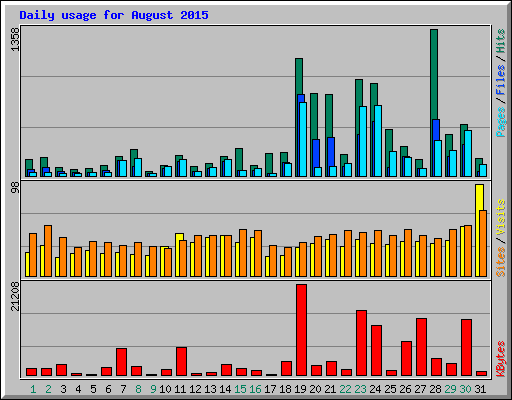Click the orange sites bar for day 2

pyautogui.click(x=48, y=251)
